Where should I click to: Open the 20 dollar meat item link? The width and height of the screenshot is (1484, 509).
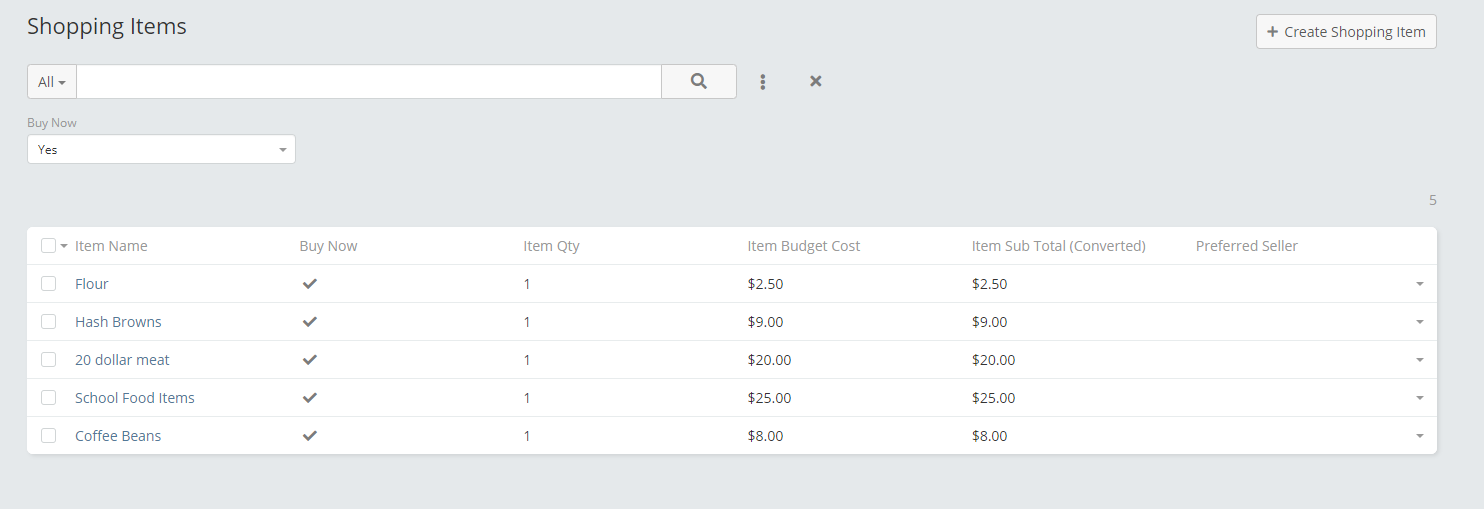tap(122, 360)
